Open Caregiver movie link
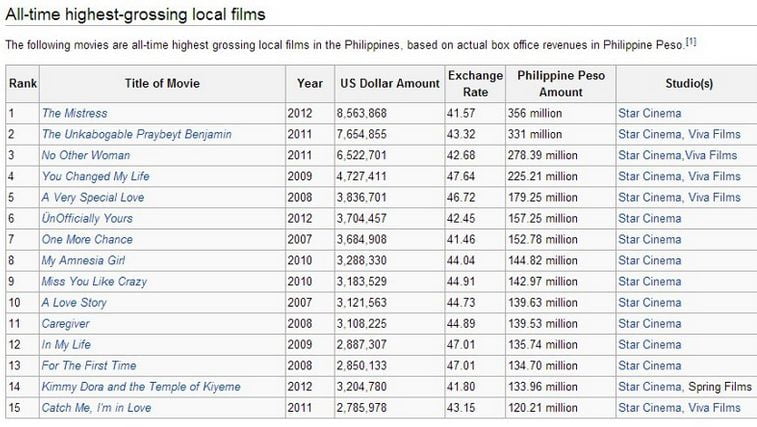Screen dimensions: 757x427 tap(66, 324)
